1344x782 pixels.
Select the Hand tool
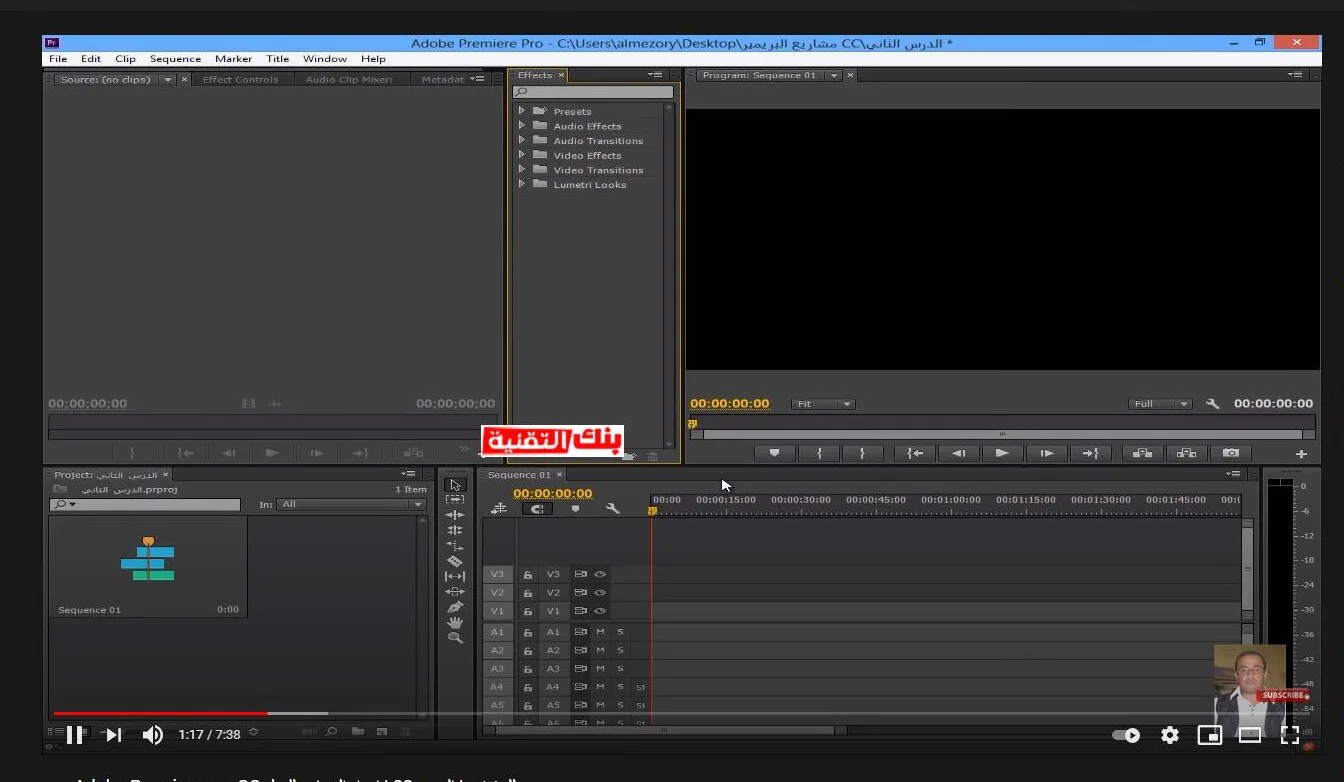[x=455, y=622]
